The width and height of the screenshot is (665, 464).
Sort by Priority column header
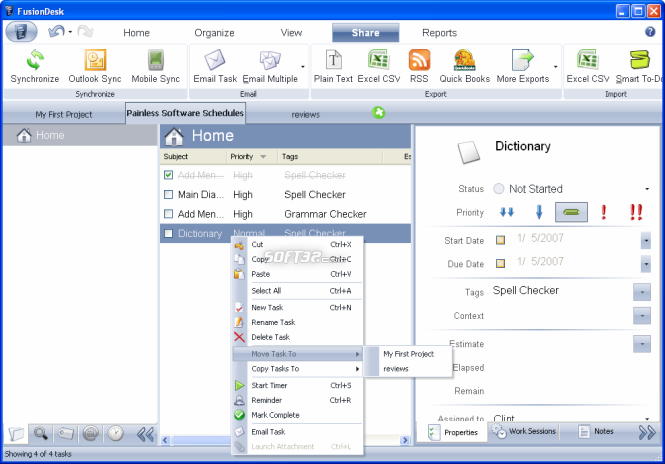[x=251, y=157]
